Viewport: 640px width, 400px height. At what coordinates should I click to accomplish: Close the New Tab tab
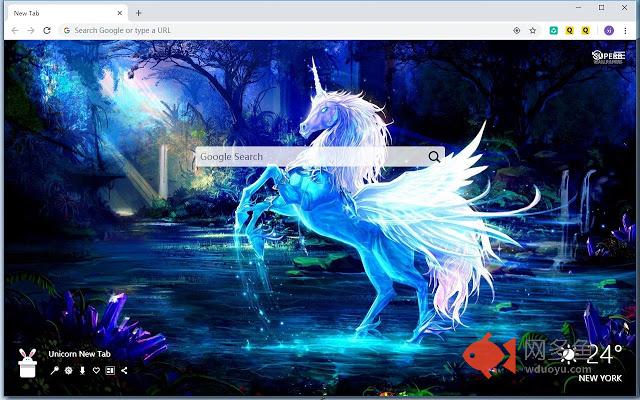(x=120, y=13)
